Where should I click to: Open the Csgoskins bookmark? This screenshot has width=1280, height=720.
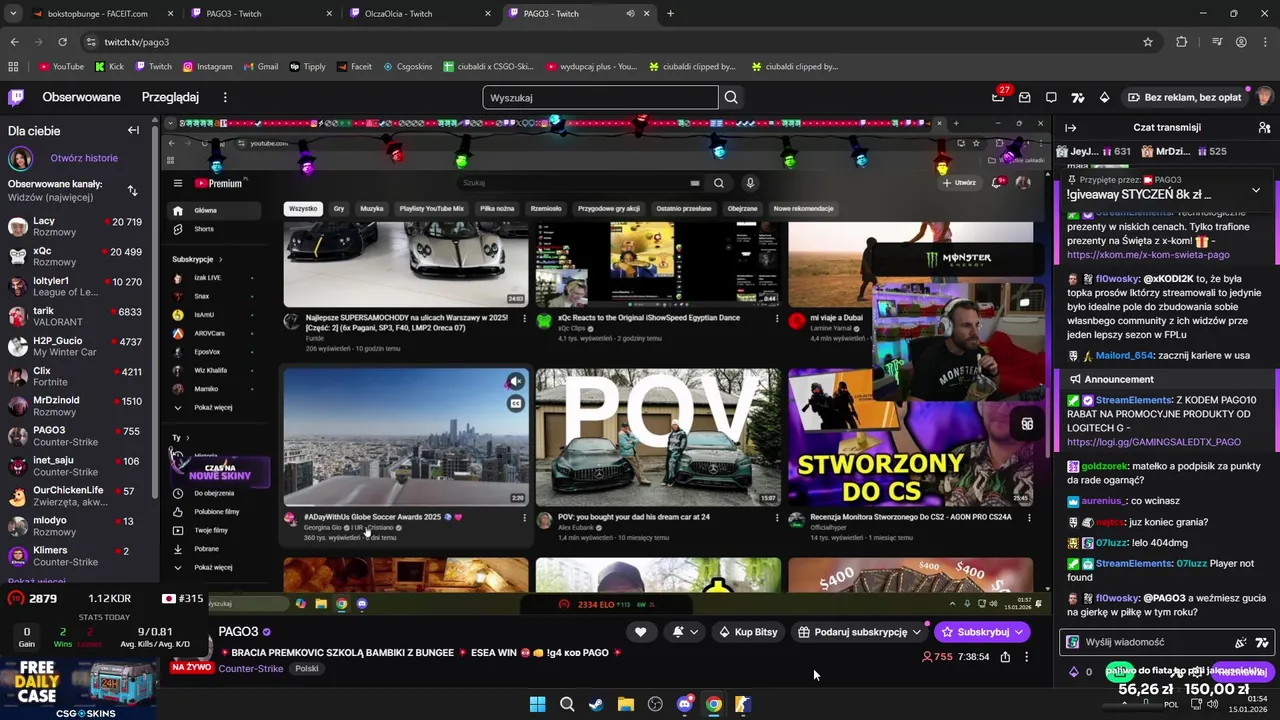click(x=406, y=67)
